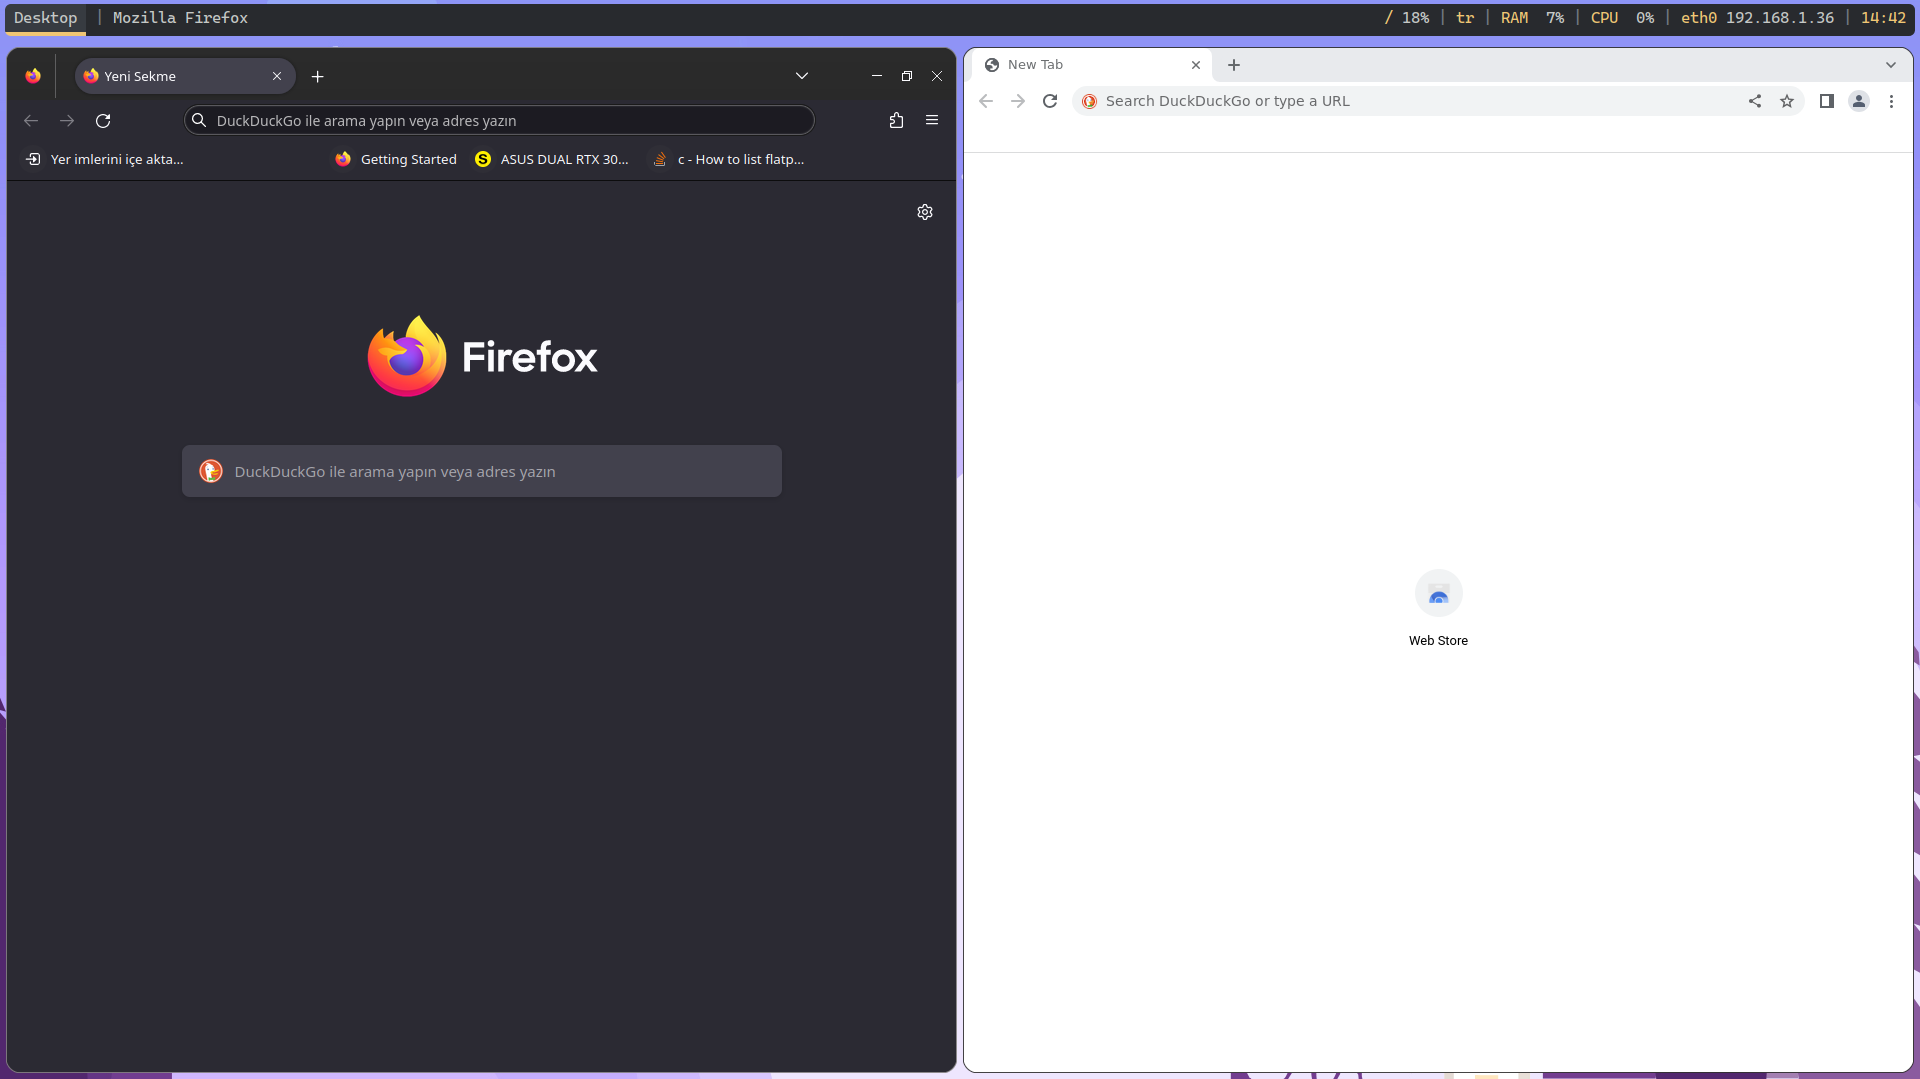Go back in Chrome
Viewport: 1920px width, 1079px height.
986,101
